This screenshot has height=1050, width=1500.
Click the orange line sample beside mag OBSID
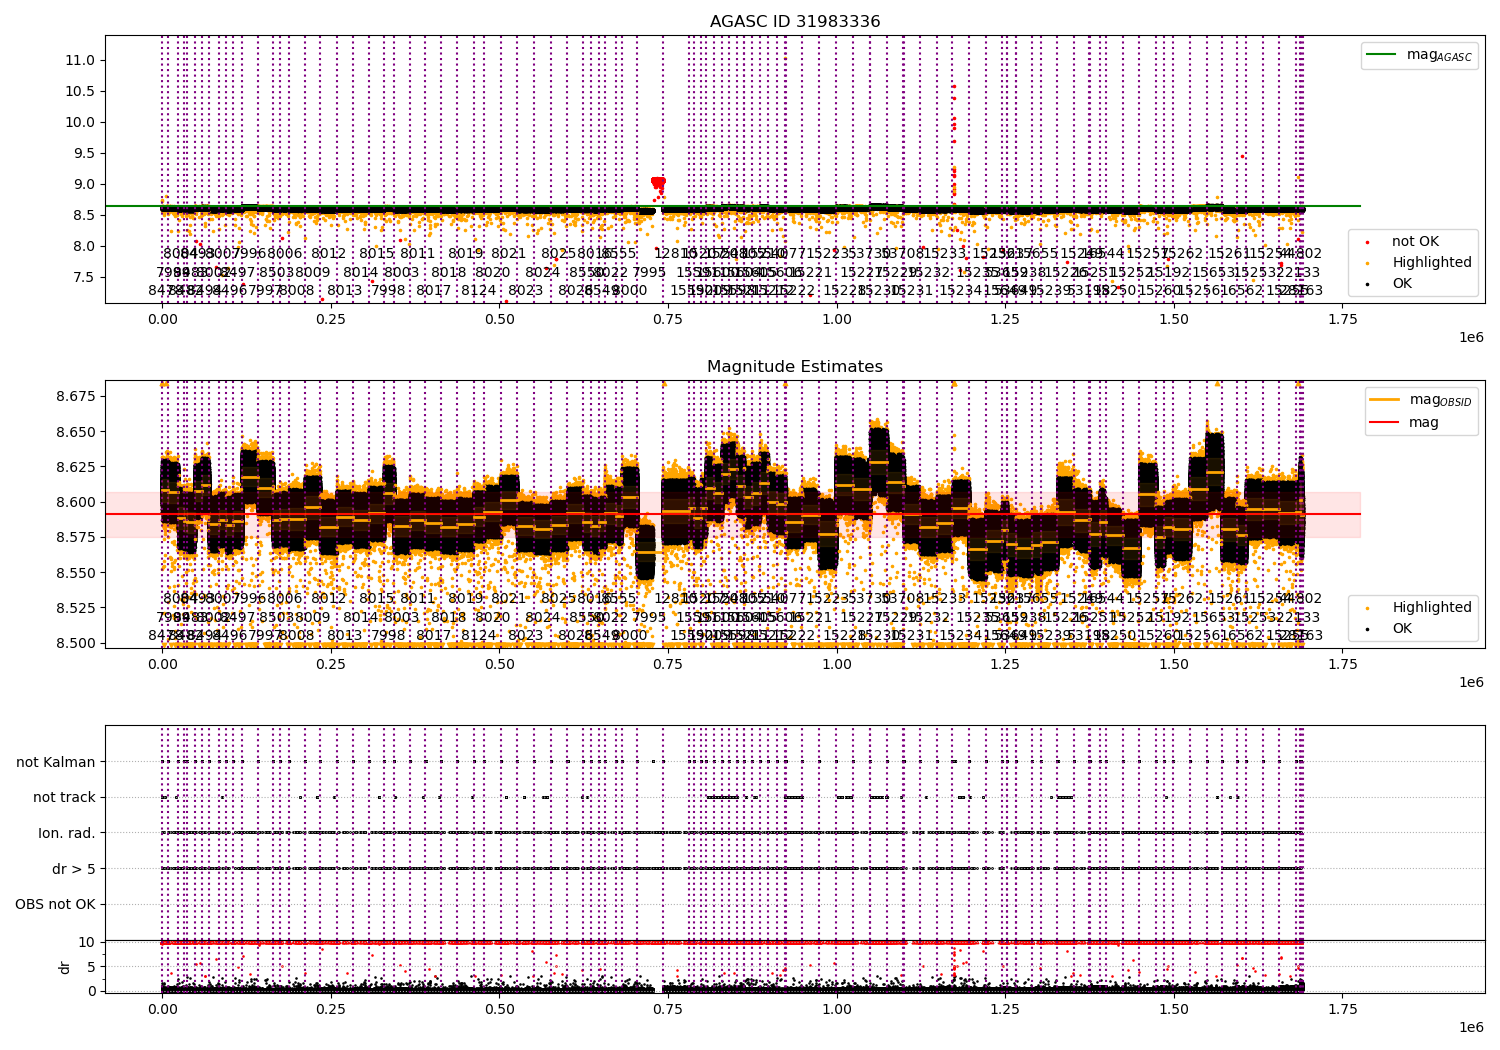1385,400
